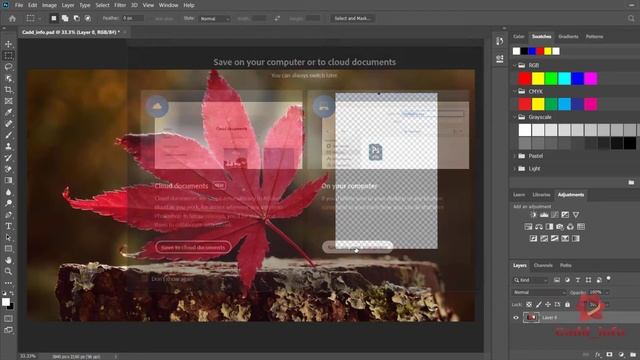Select the Spot Healing Brush tool
Image resolution: width=640 pixels, height=360 pixels.
click(x=8, y=124)
